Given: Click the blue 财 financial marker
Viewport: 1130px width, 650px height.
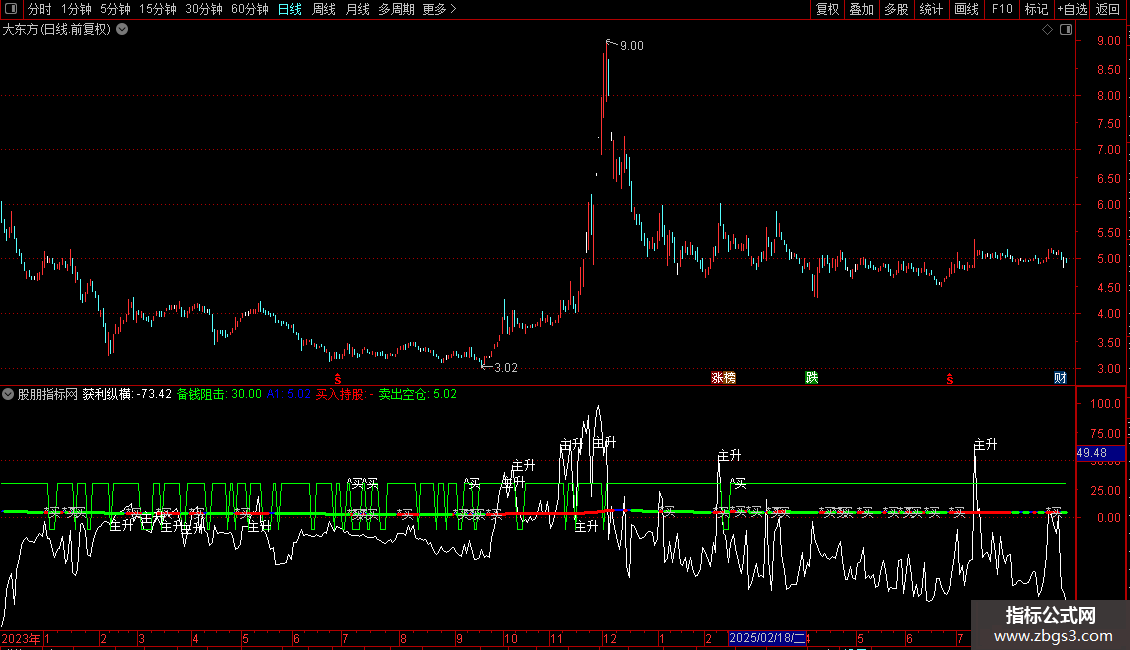Looking at the screenshot, I should tap(1060, 378).
